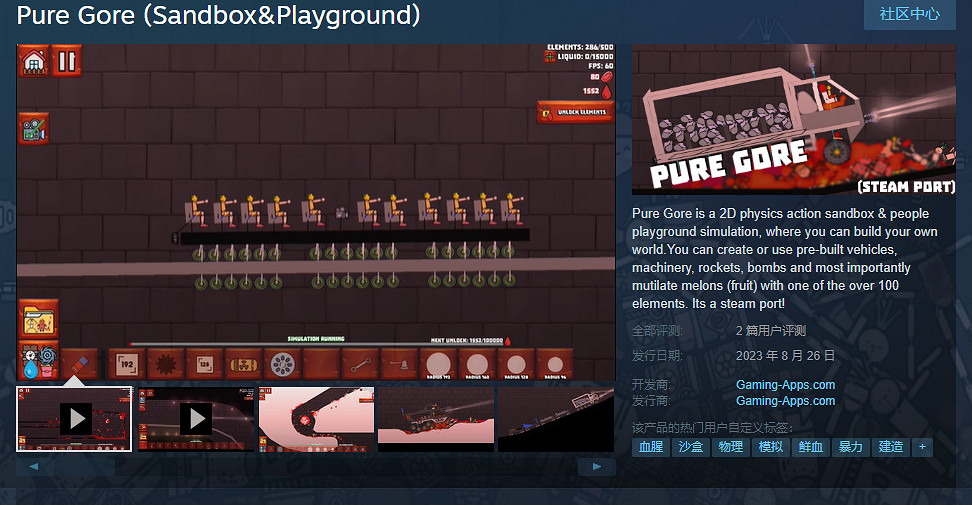Open the 社区中心 community hub button

click(909, 14)
